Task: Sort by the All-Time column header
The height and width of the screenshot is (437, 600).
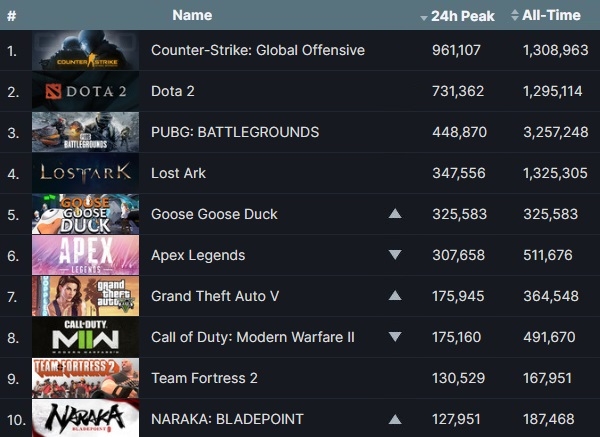Action: pyautogui.click(x=546, y=15)
